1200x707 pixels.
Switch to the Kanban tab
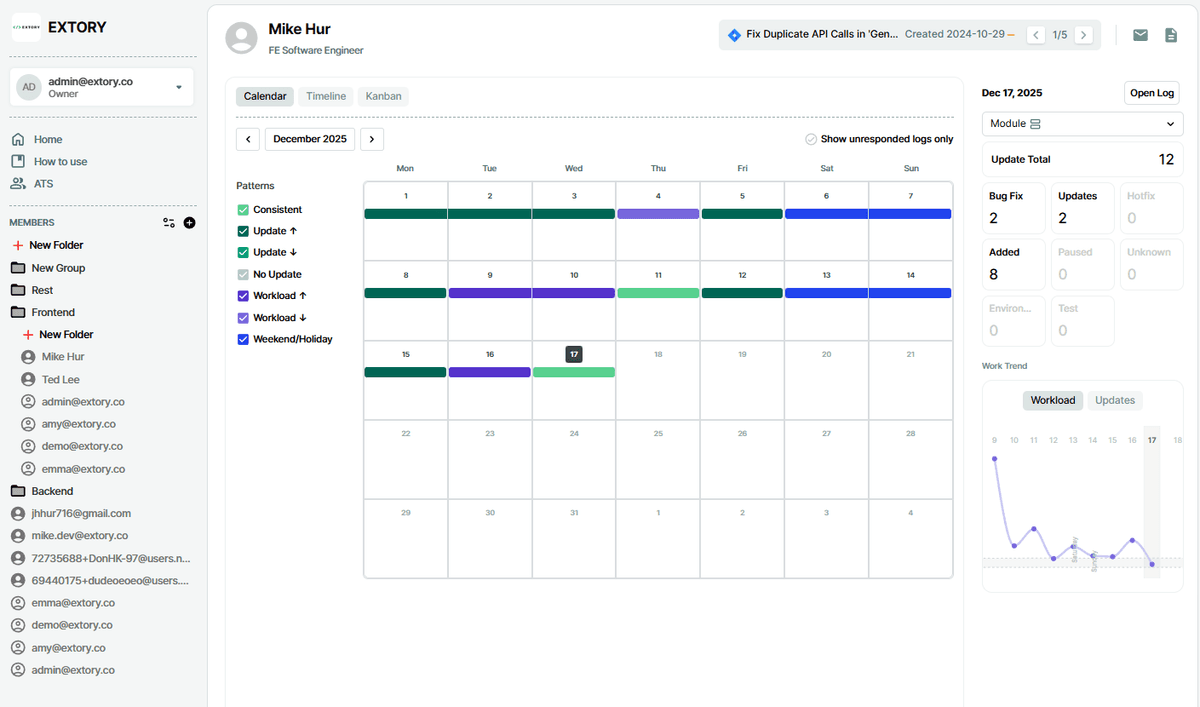pyautogui.click(x=383, y=96)
